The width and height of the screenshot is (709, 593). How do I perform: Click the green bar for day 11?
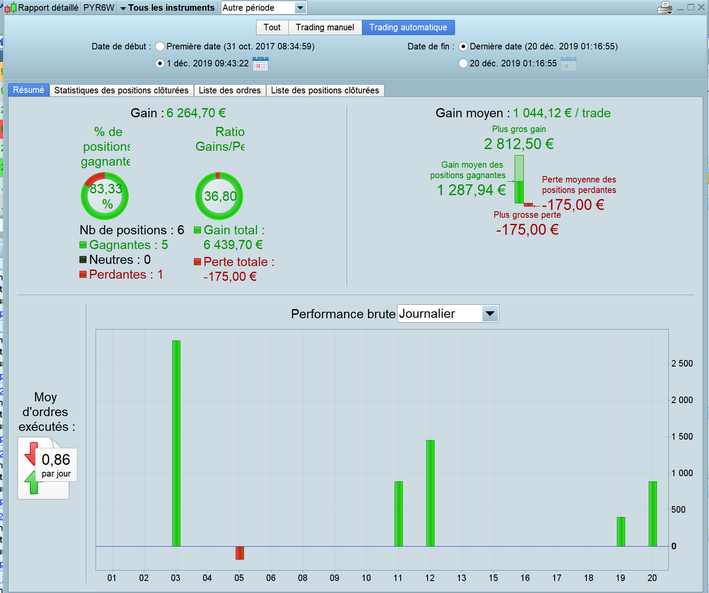click(398, 514)
